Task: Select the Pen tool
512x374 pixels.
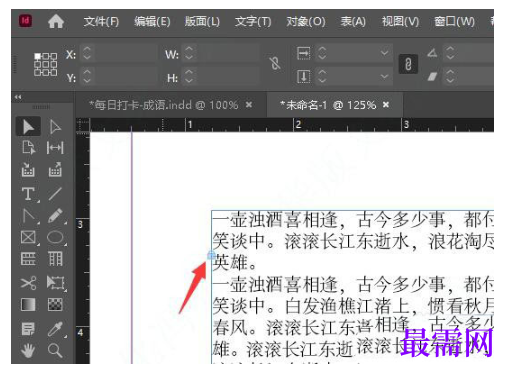Action: [x=29, y=216]
